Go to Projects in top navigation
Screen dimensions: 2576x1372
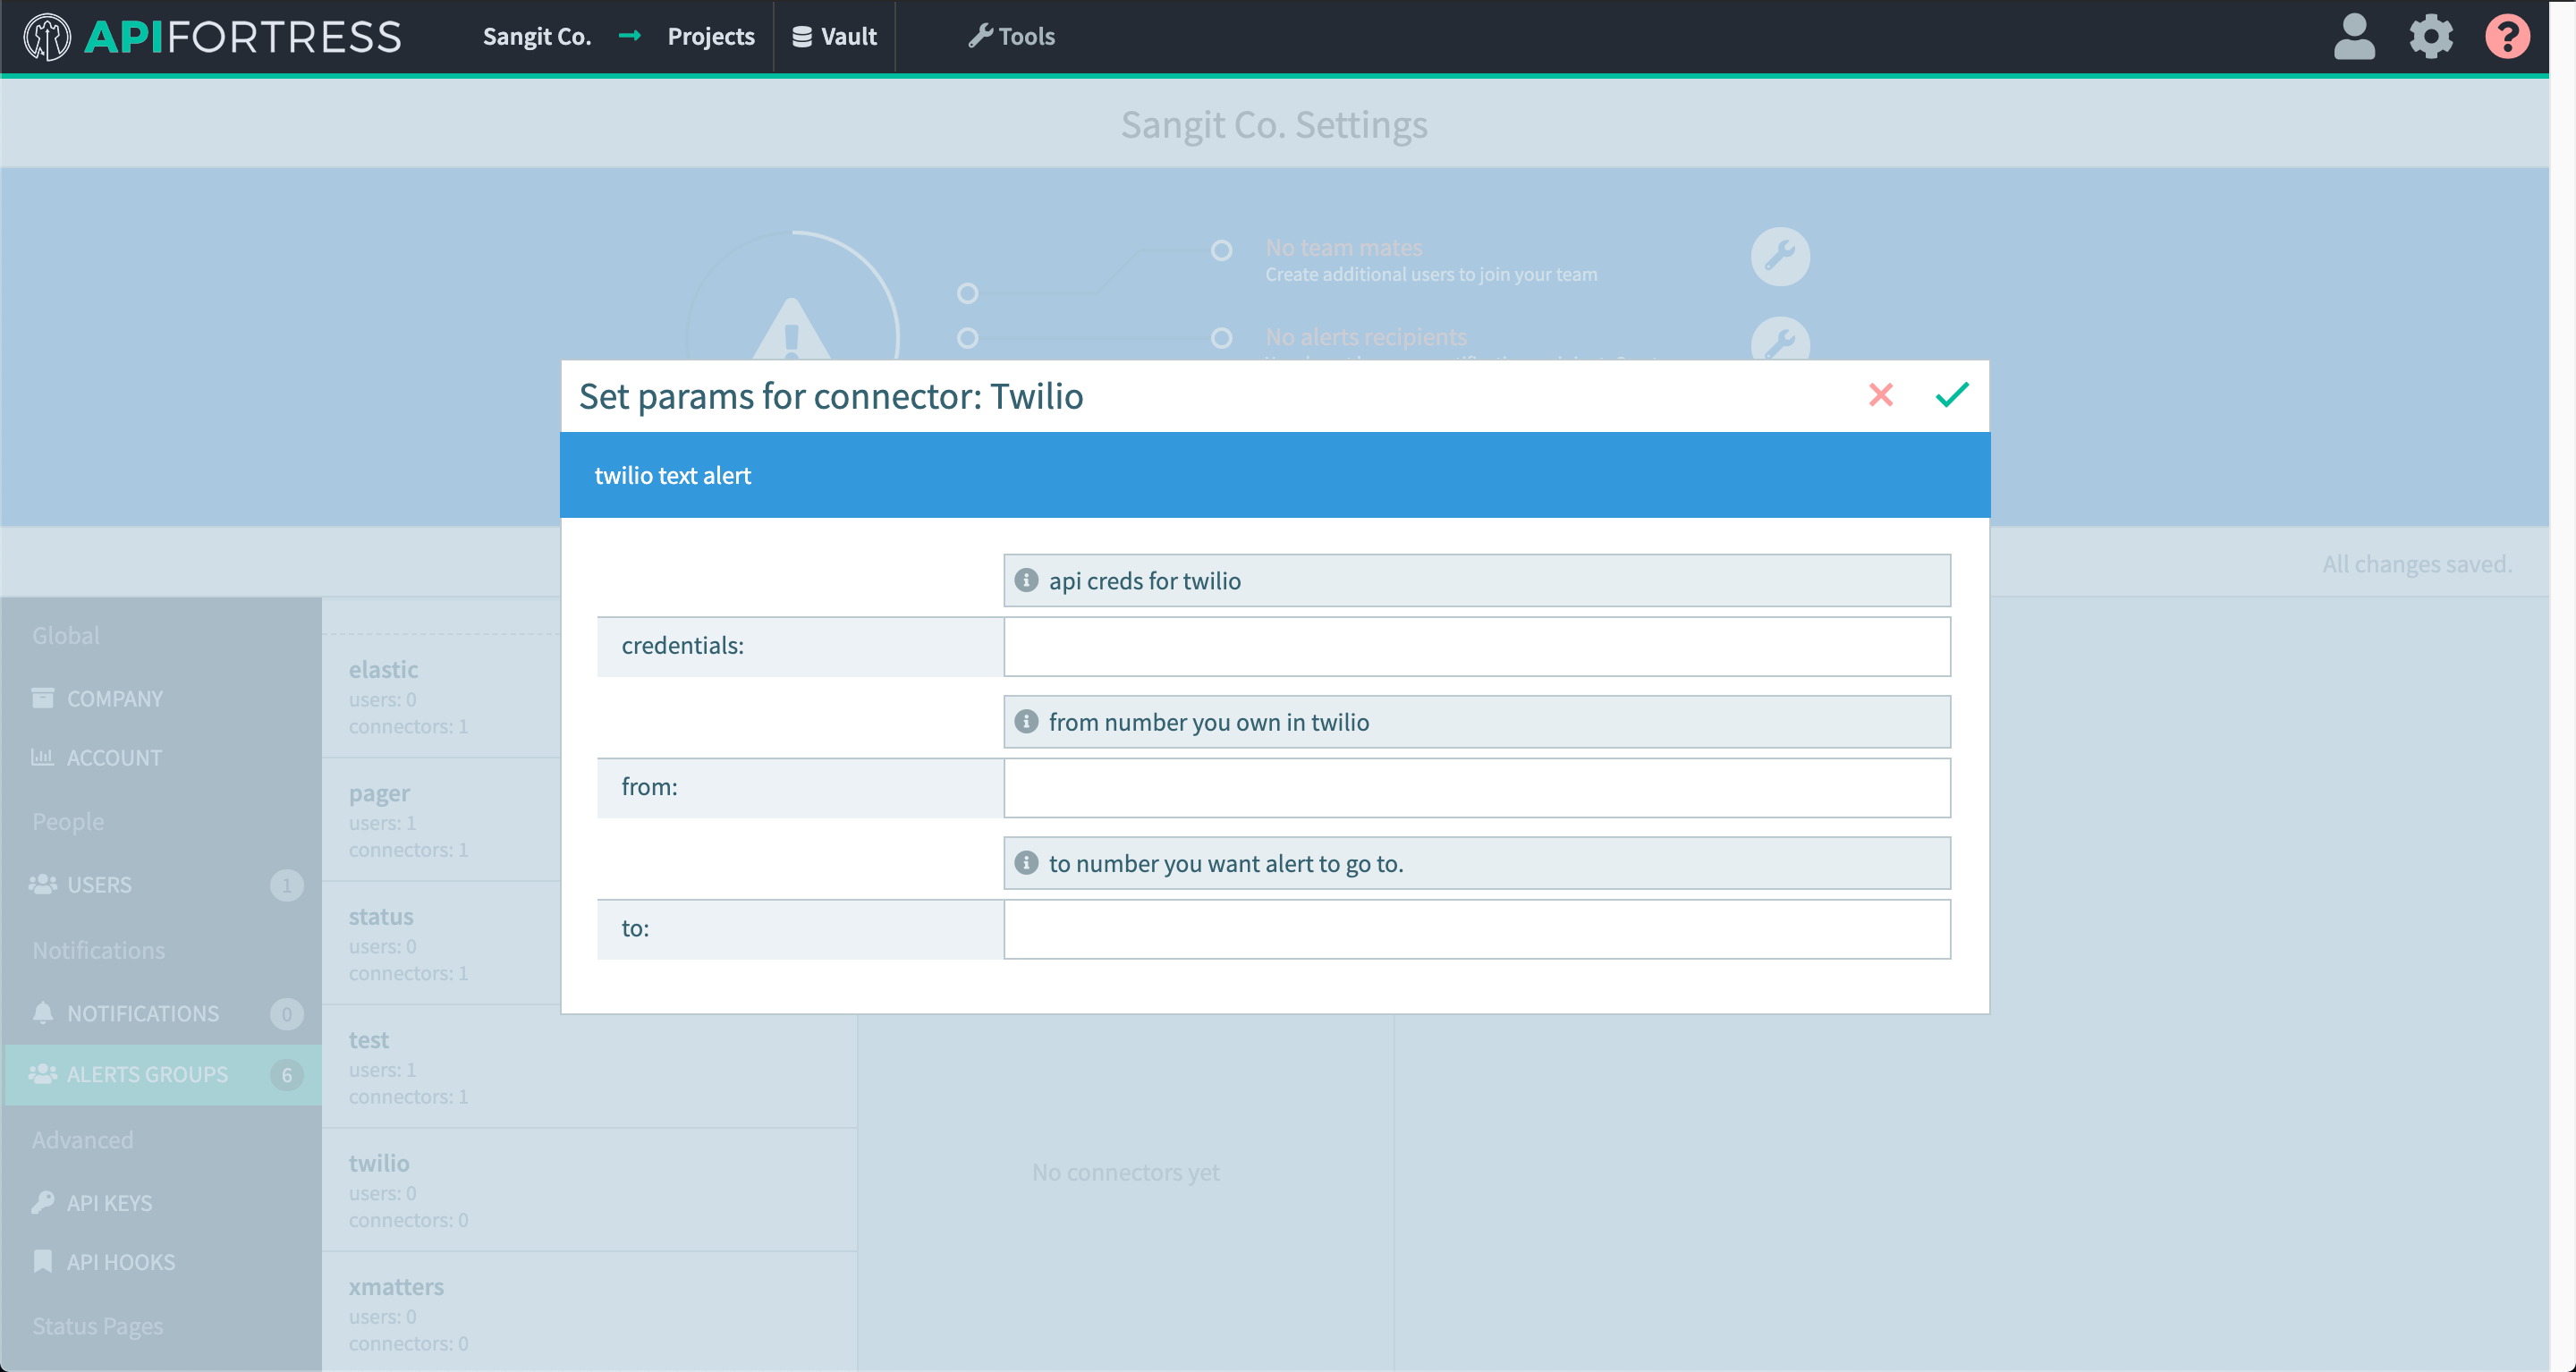point(710,37)
